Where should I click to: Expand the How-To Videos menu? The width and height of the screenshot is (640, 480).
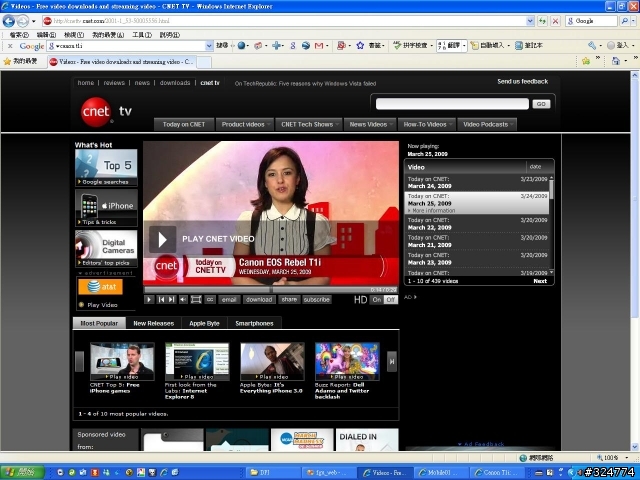click(x=427, y=124)
